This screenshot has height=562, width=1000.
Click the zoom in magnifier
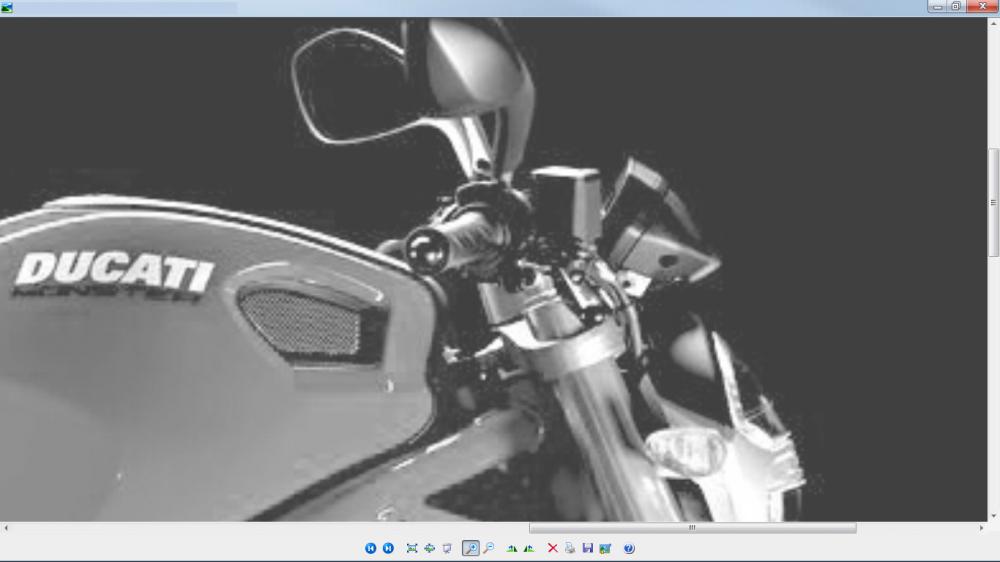tap(471, 549)
